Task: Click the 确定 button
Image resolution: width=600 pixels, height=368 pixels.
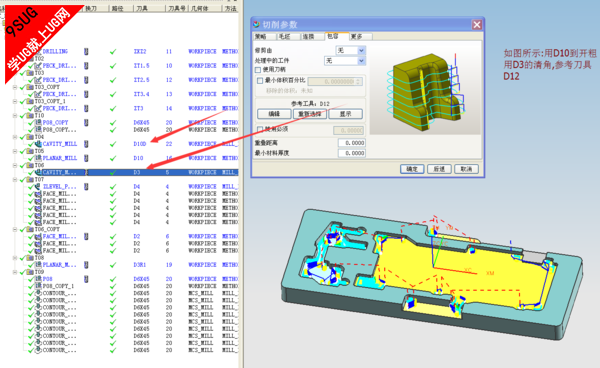Action: coord(412,169)
